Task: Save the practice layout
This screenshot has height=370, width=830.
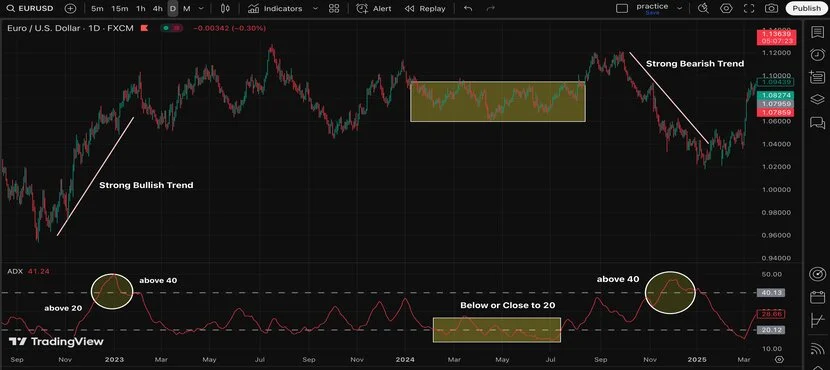Action: coord(652,13)
